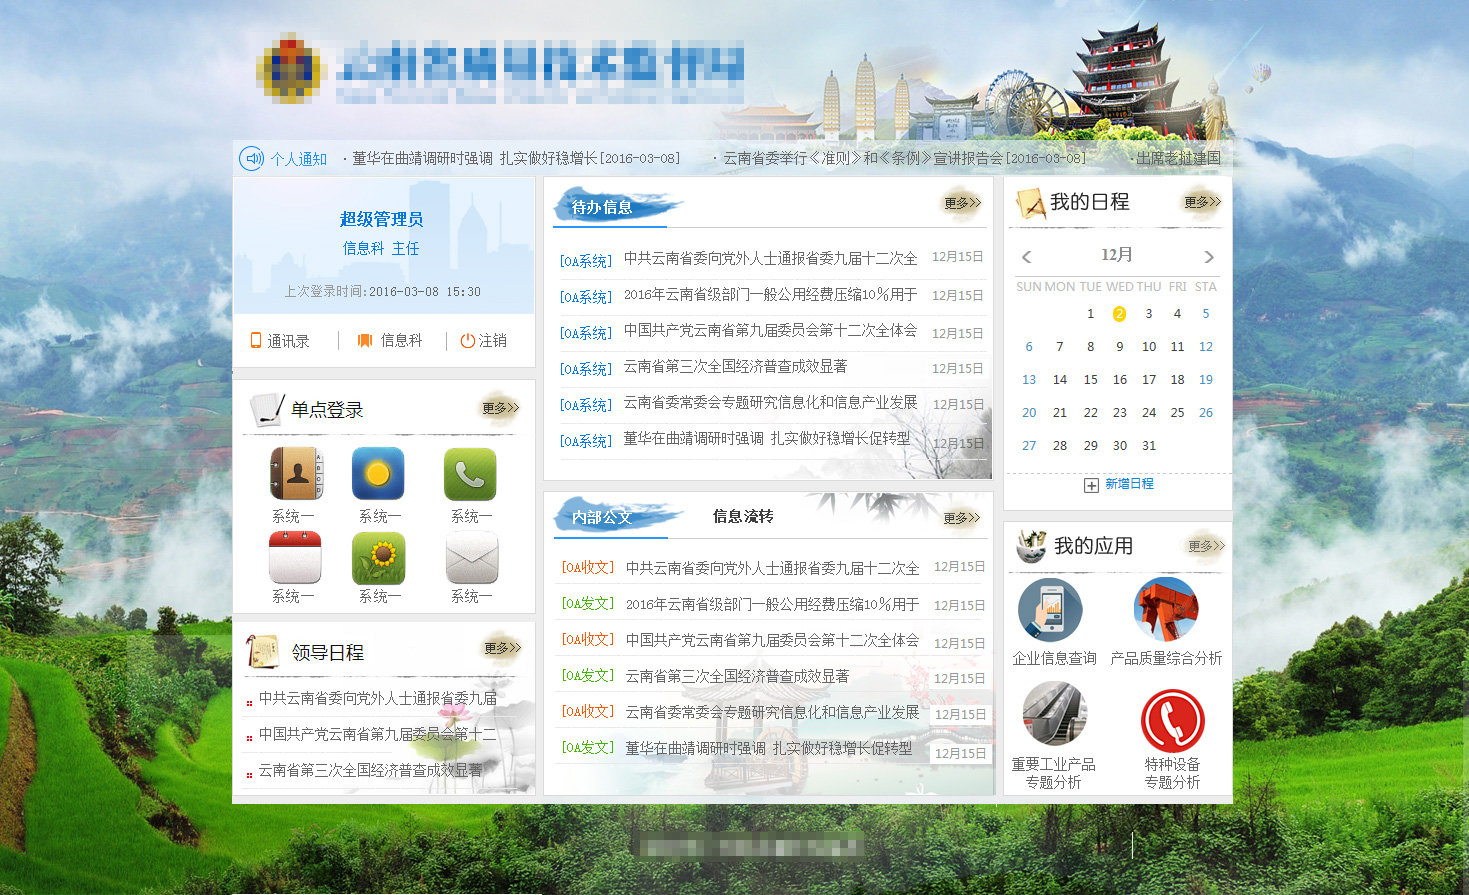Select the 内部公文 tab
This screenshot has width=1469, height=895.
(x=602, y=517)
